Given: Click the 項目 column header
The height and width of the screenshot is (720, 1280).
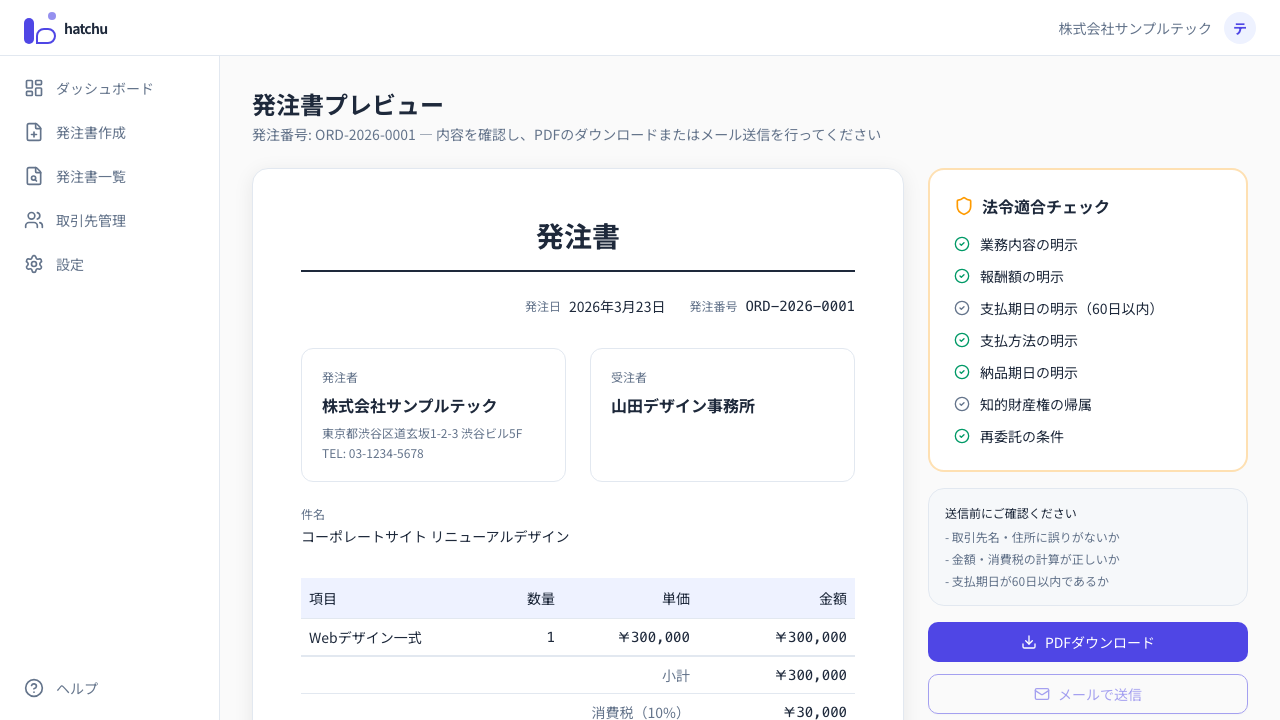Looking at the screenshot, I should [x=323, y=598].
